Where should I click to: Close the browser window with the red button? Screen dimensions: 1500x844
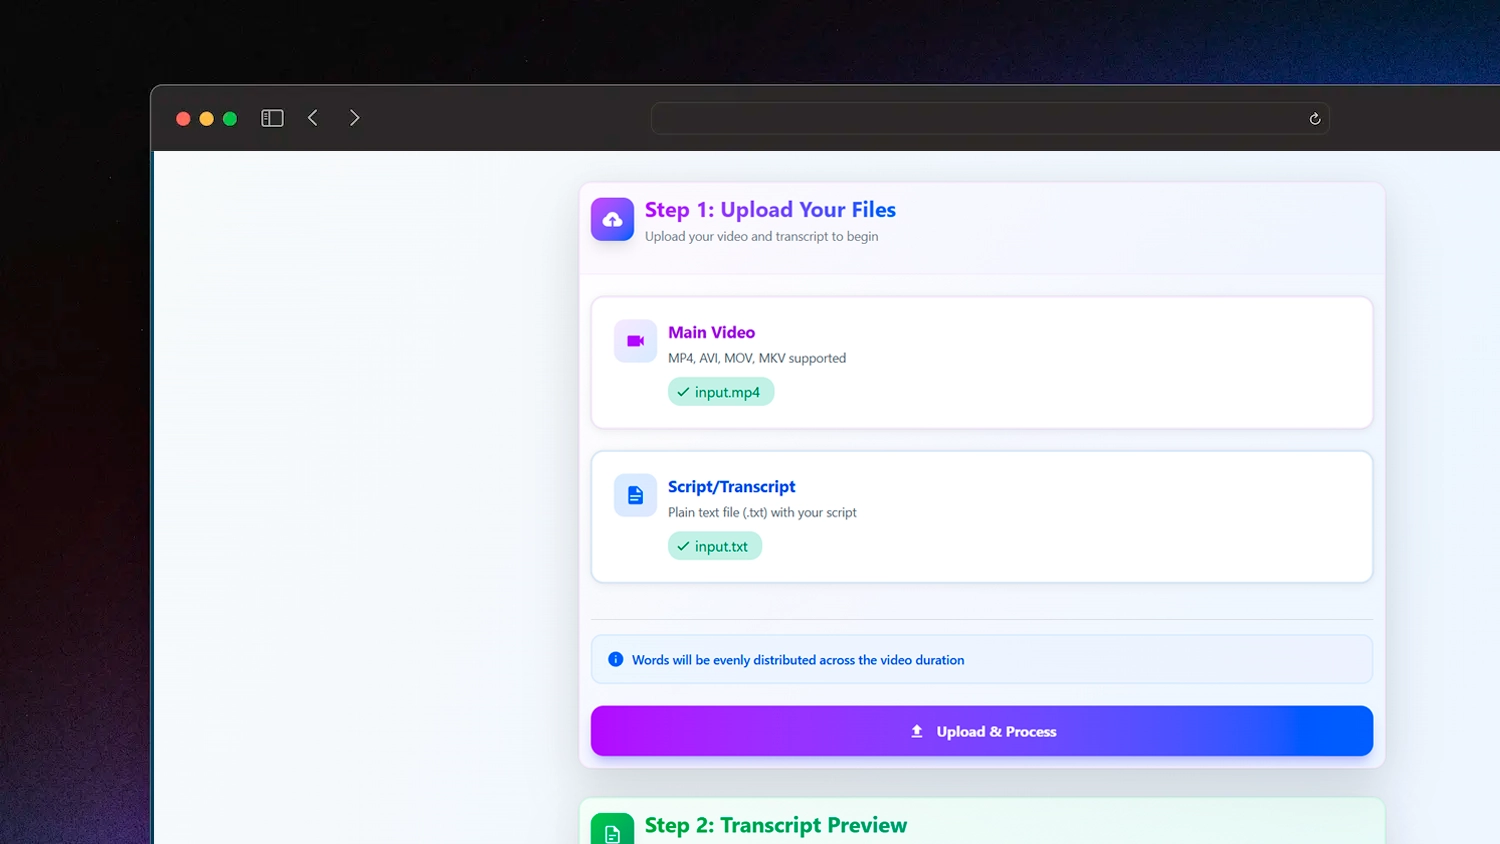[183, 119]
